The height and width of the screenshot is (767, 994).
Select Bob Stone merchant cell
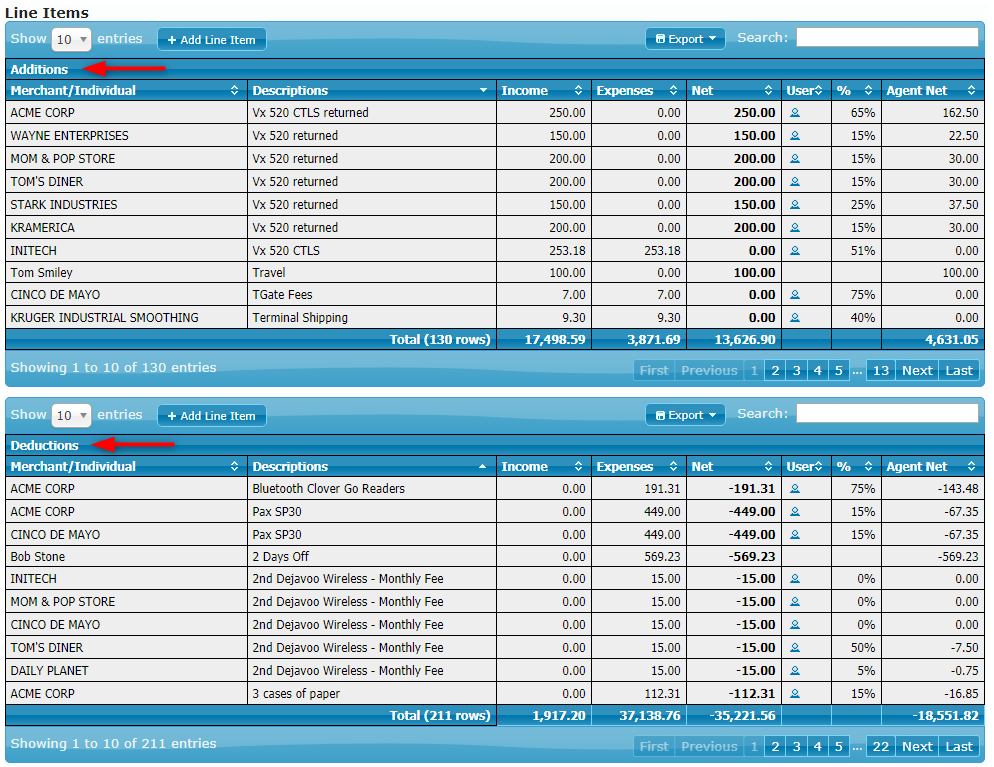[126, 557]
